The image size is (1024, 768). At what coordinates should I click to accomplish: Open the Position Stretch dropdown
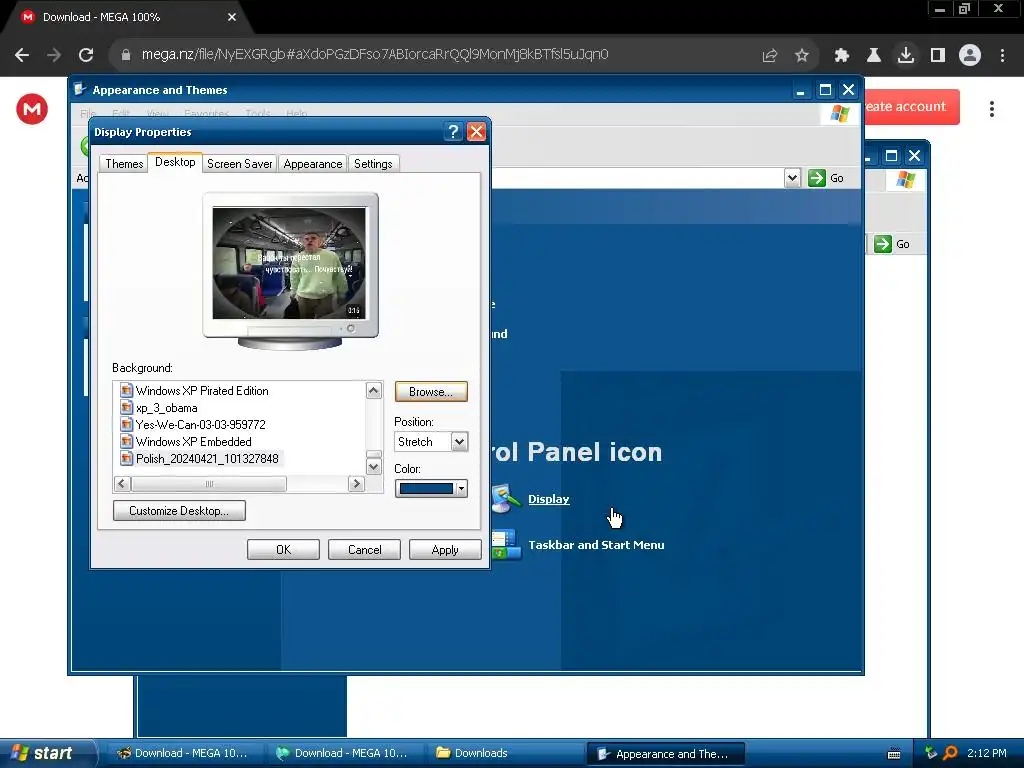click(x=459, y=442)
